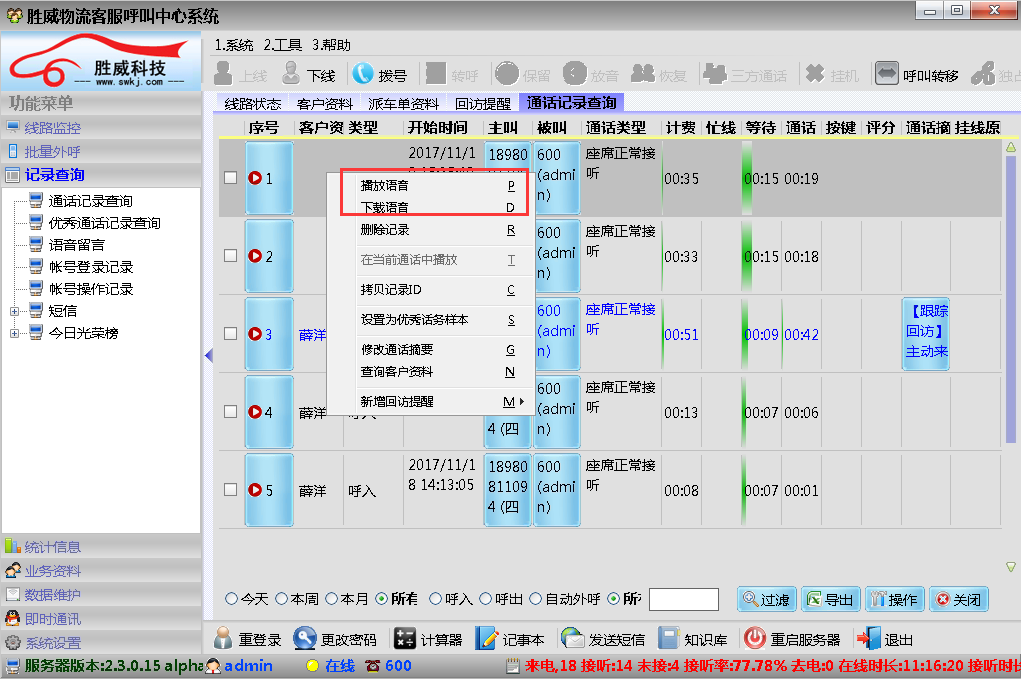Select the 呼出 outbound radio button
Image resolution: width=1021 pixels, height=679 pixels.
486,599
